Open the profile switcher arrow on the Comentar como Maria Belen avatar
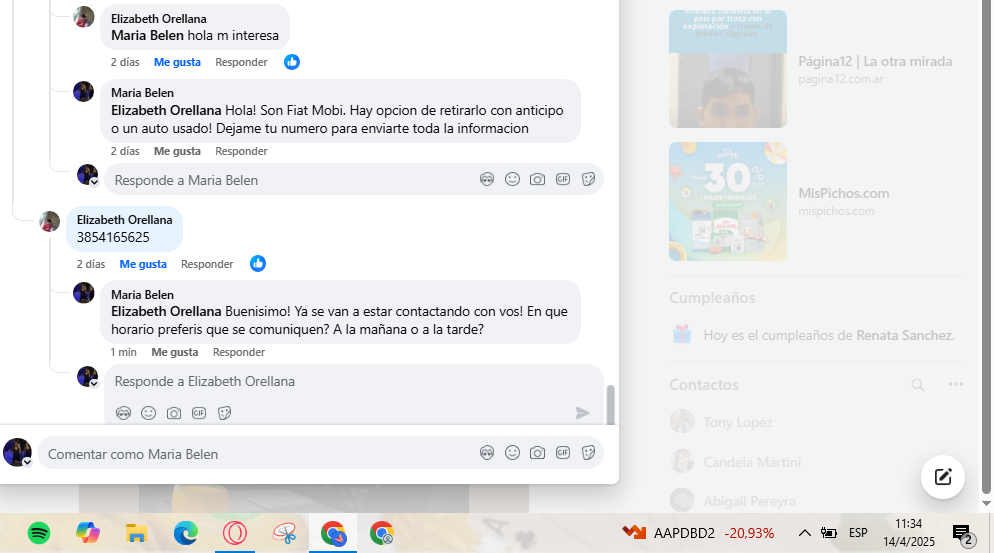Screen dimensions: 994x553 click(27, 462)
